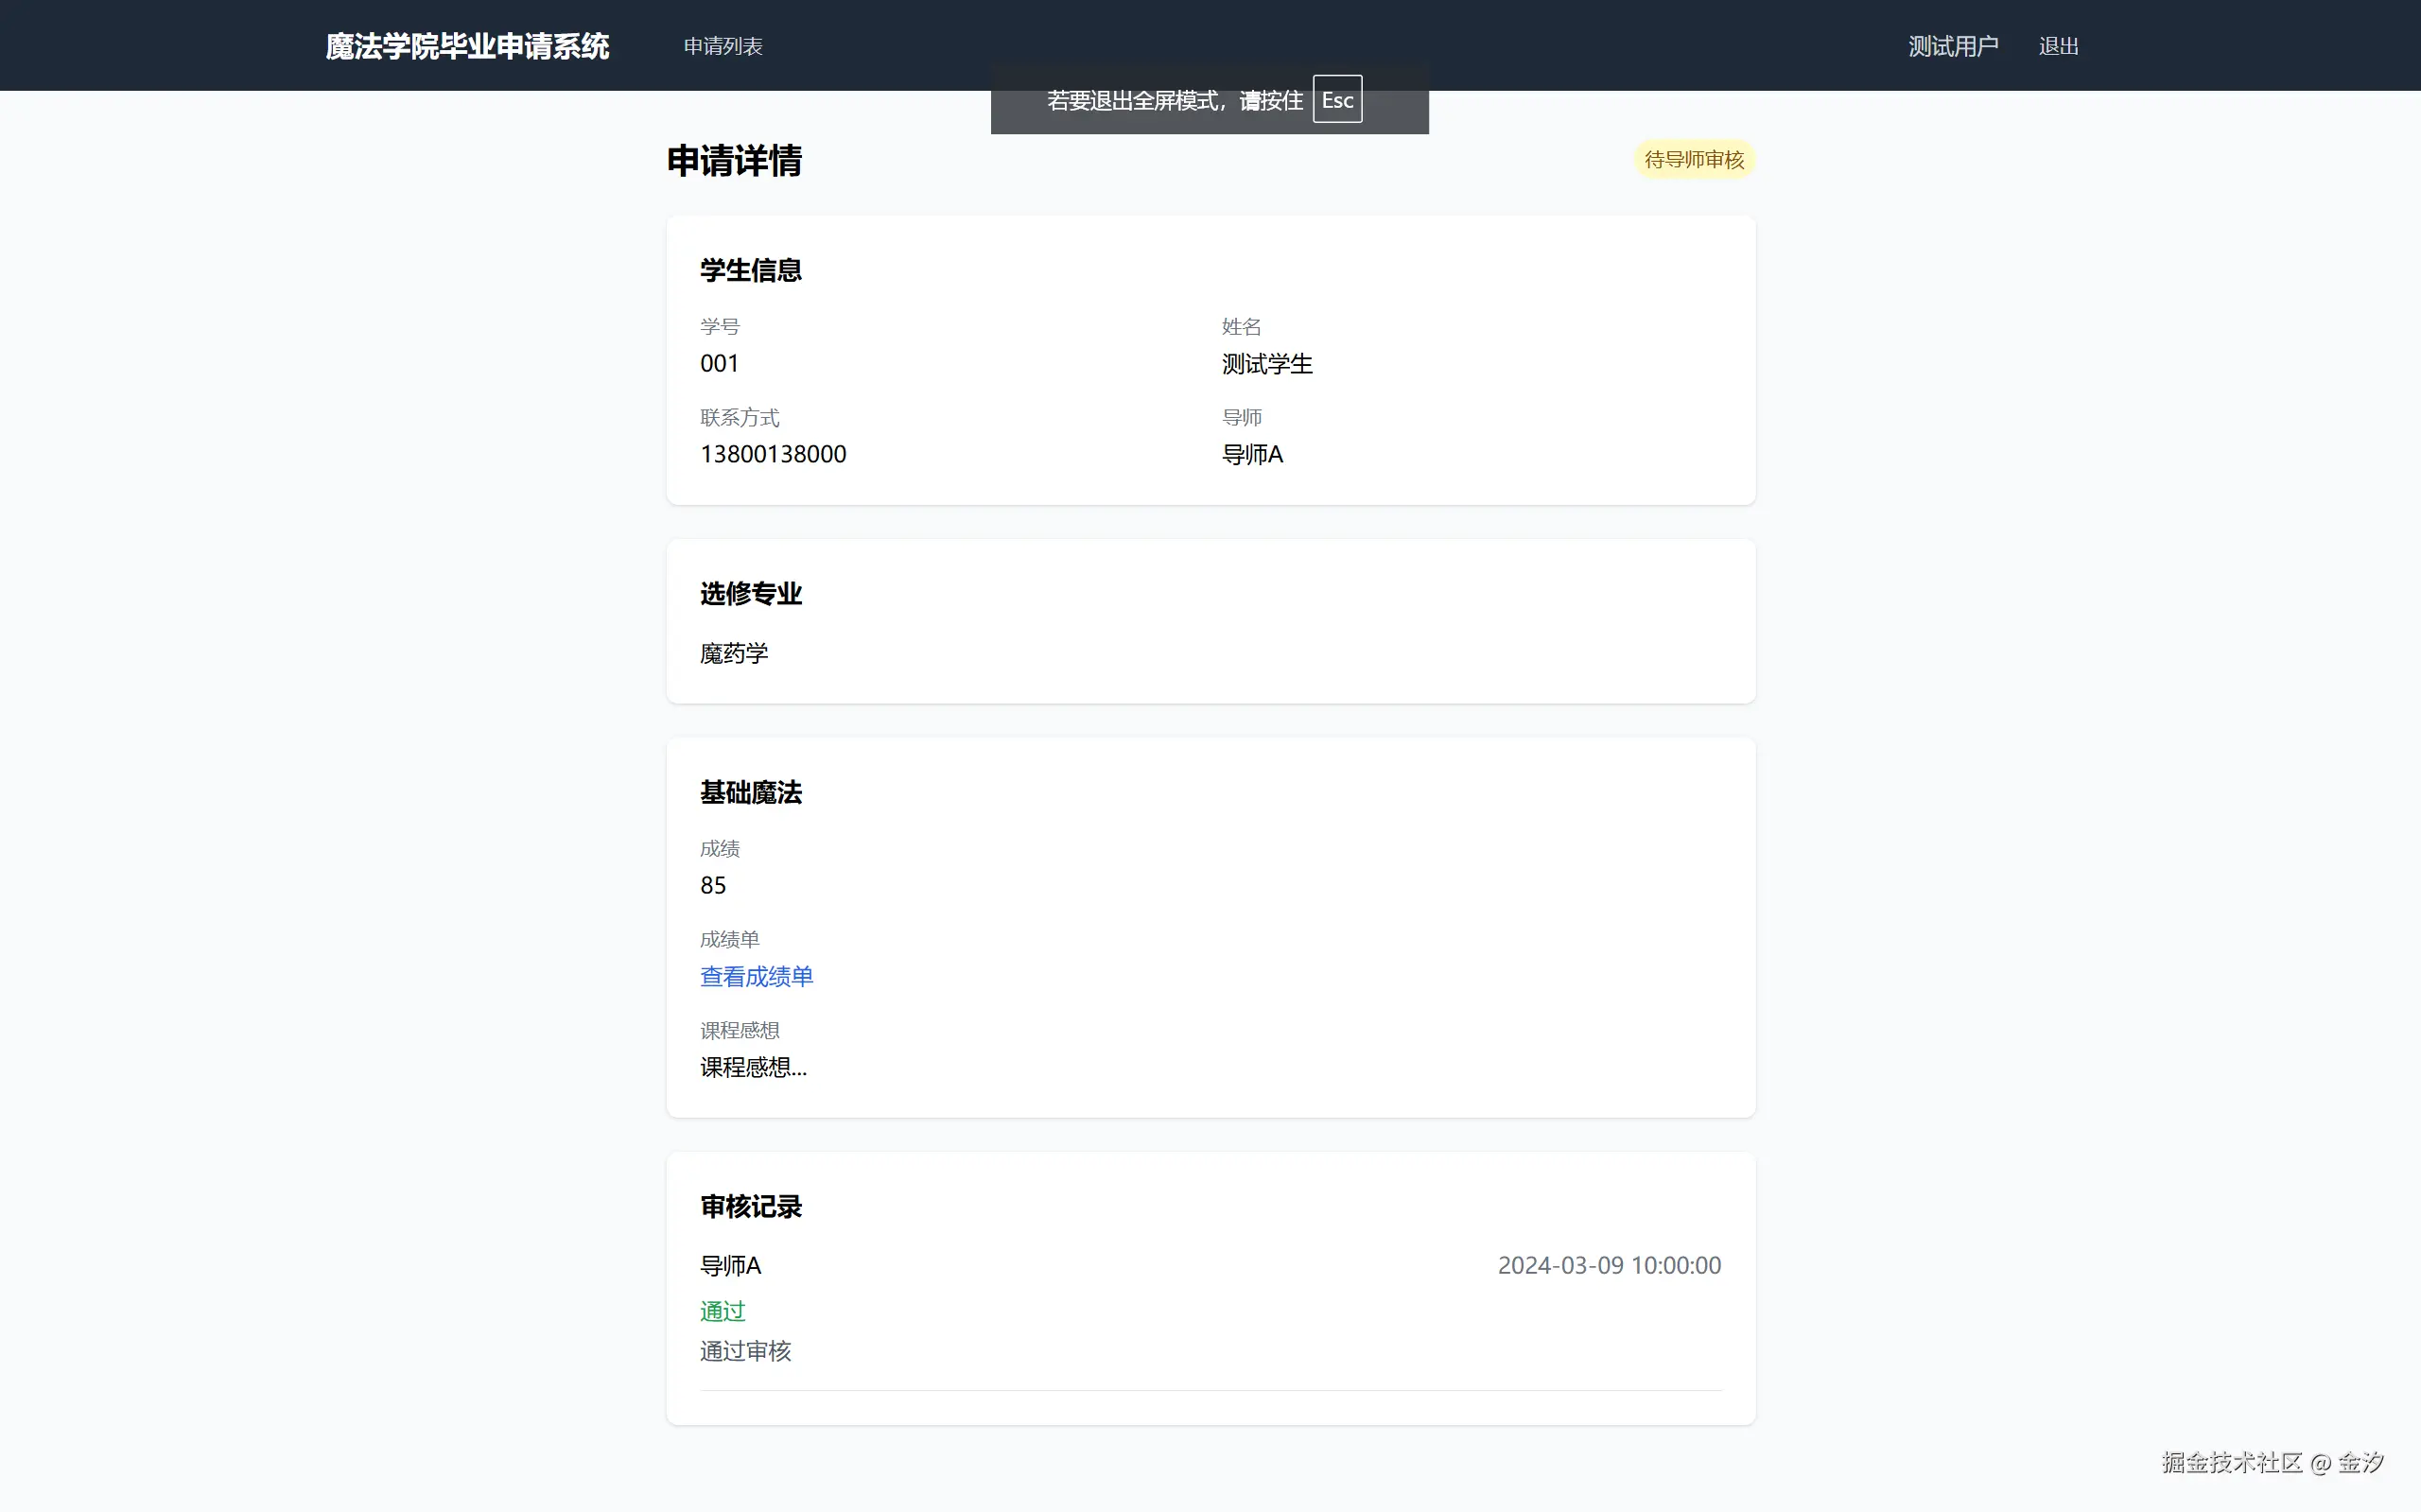Viewport: 2421px width, 1512px height.
Task: Click the 测试用户 username in header
Action: tap(1952, 46)
